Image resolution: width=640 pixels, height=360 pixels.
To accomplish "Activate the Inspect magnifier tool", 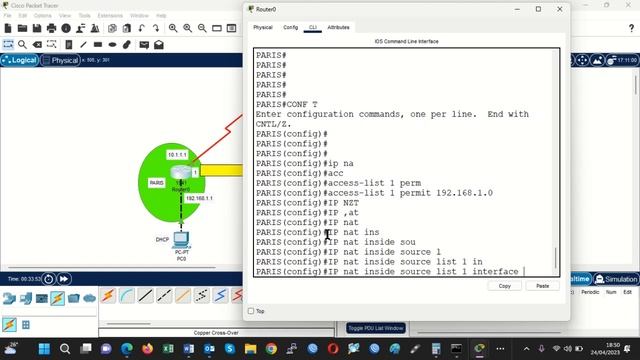I will tap(22, 44).
